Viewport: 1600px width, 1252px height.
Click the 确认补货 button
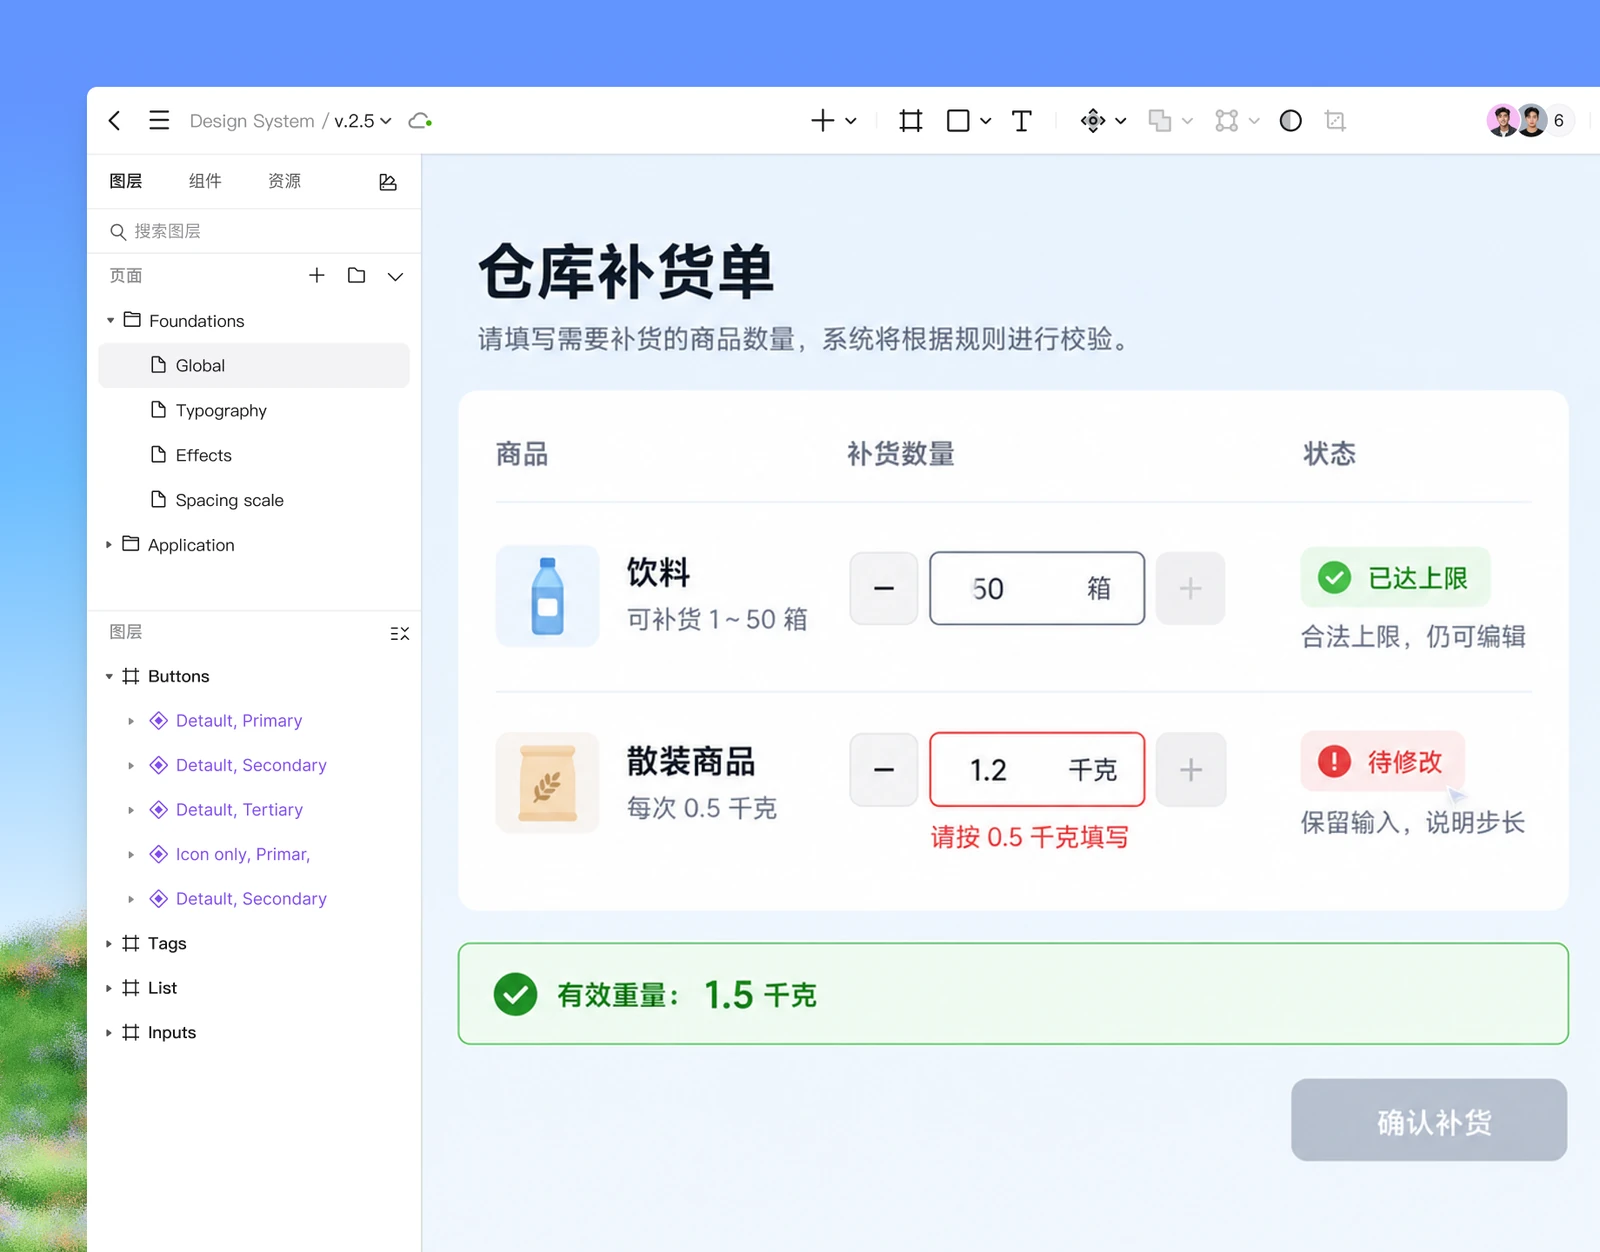[1429, 1120]
